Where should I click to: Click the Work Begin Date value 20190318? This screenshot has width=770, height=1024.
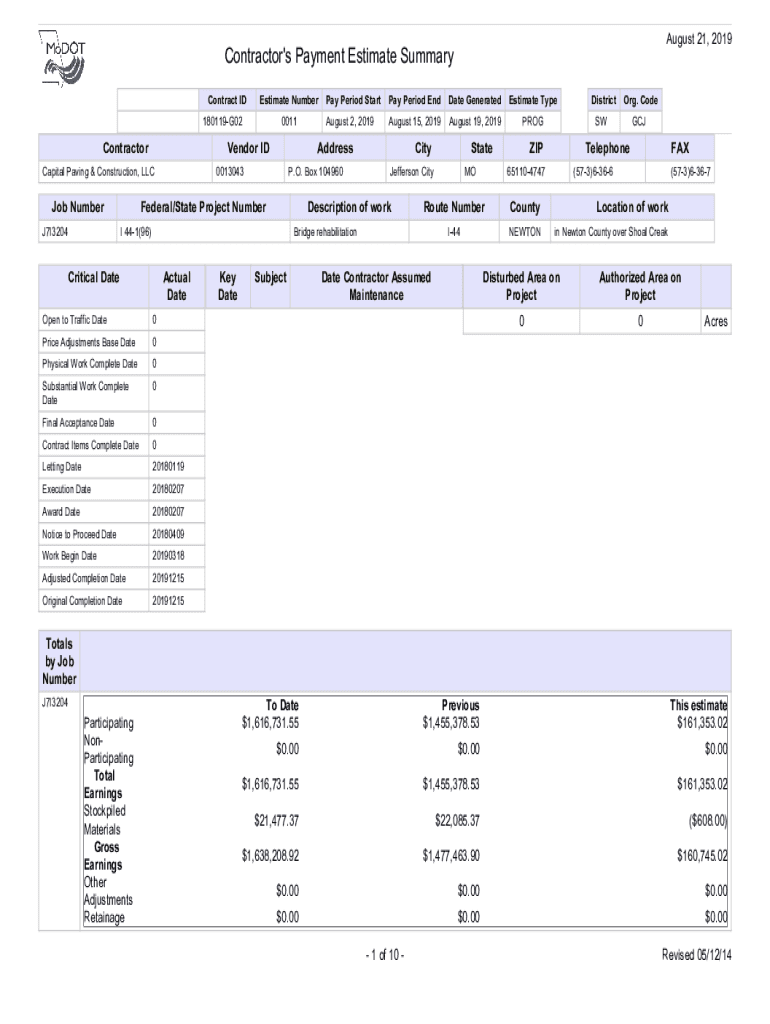coord(167,556)
